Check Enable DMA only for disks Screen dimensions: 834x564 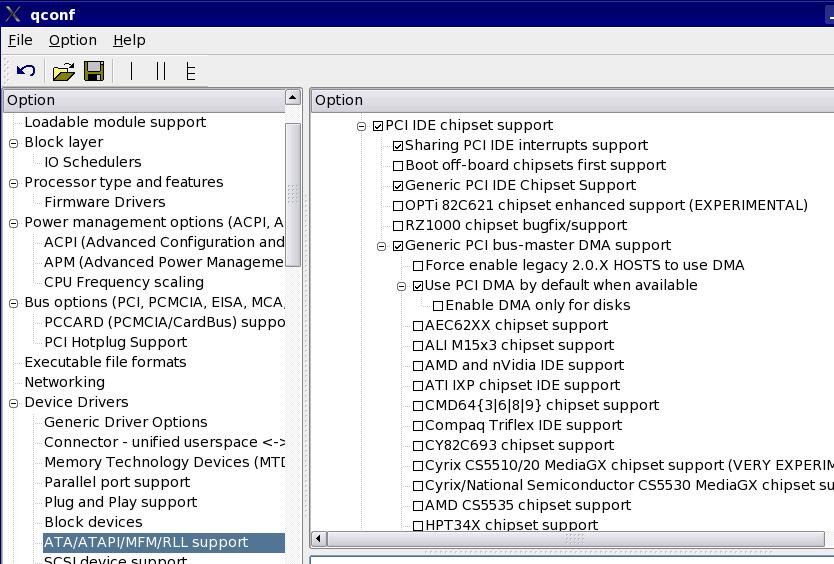438,306
